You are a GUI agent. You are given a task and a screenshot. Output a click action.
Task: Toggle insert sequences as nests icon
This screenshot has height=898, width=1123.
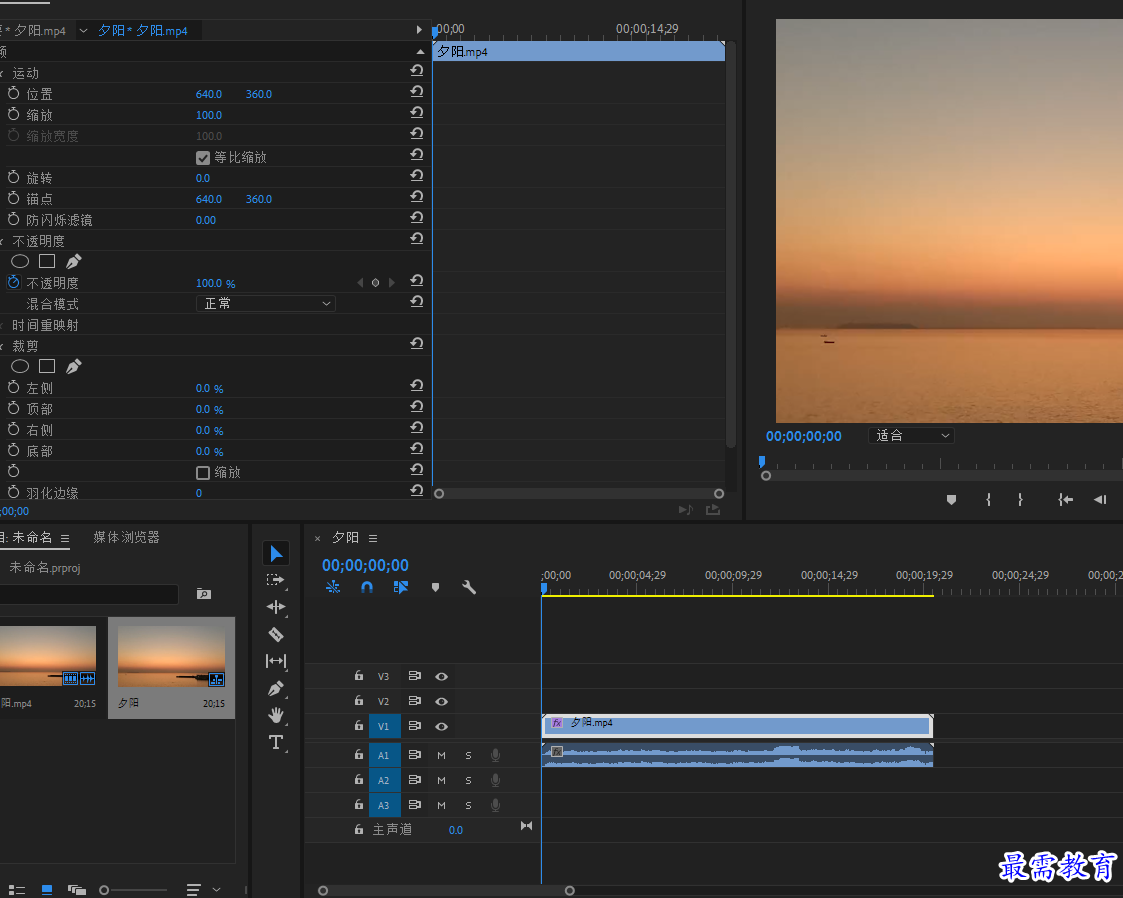(333, 587)
